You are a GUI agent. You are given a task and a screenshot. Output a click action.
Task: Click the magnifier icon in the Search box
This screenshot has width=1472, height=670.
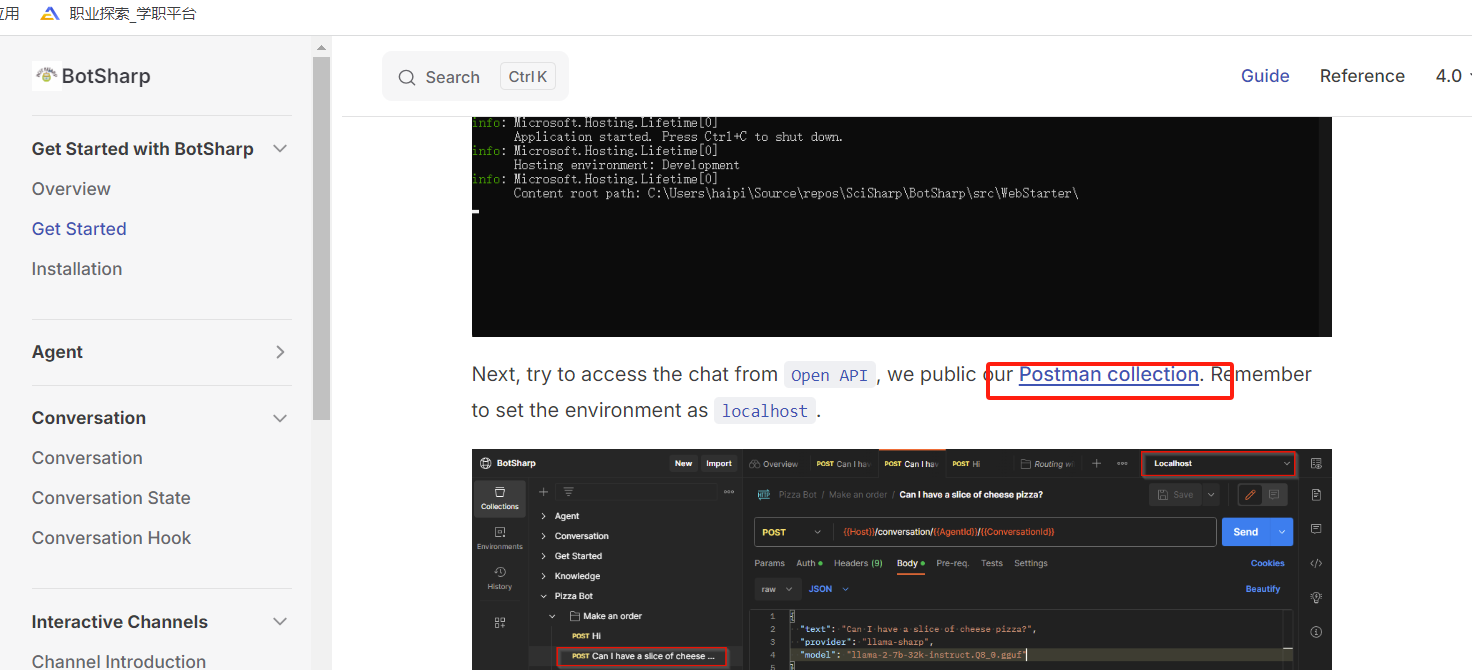pos(406,78)
